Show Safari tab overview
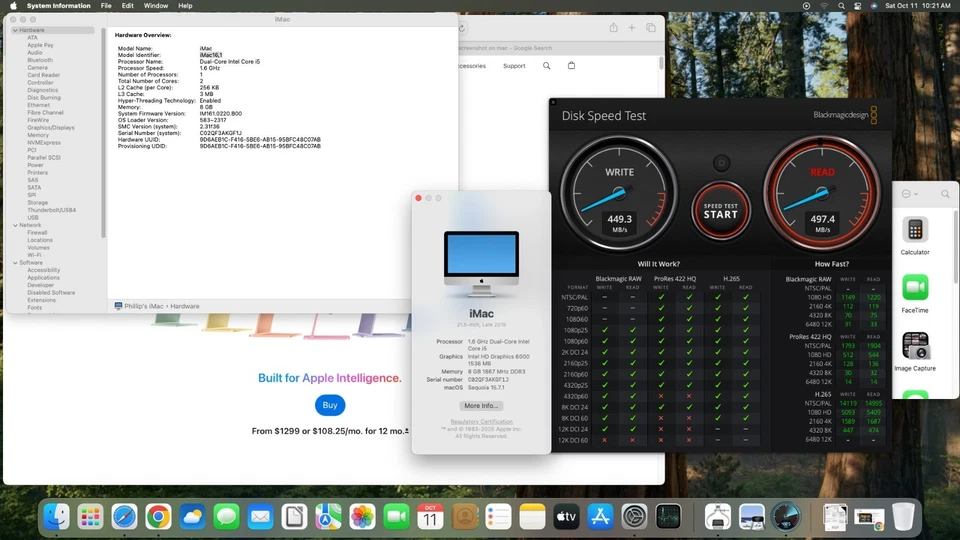This screenshot has width=960, height=540. pos(651,28)
